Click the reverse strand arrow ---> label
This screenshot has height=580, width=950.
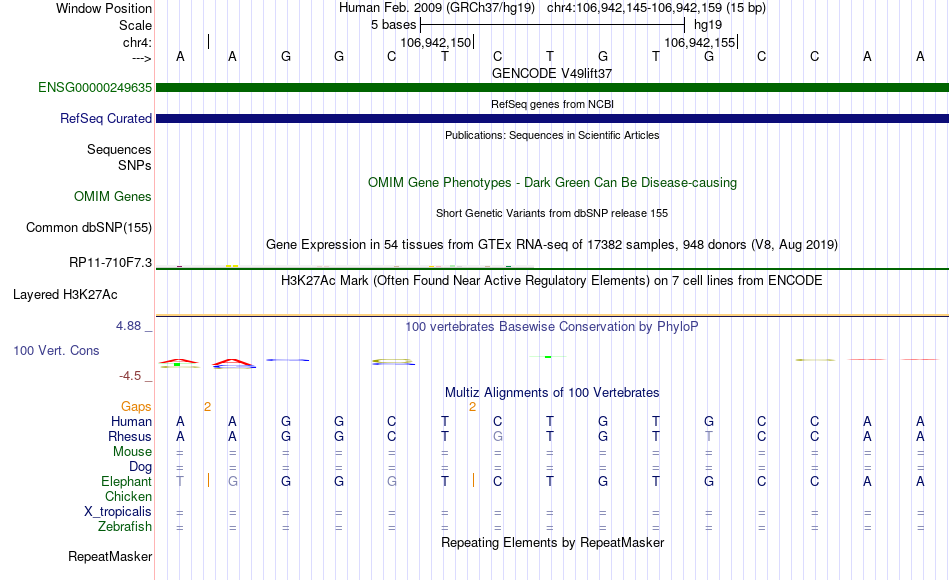pyautogui.click(x=142, y=58)
